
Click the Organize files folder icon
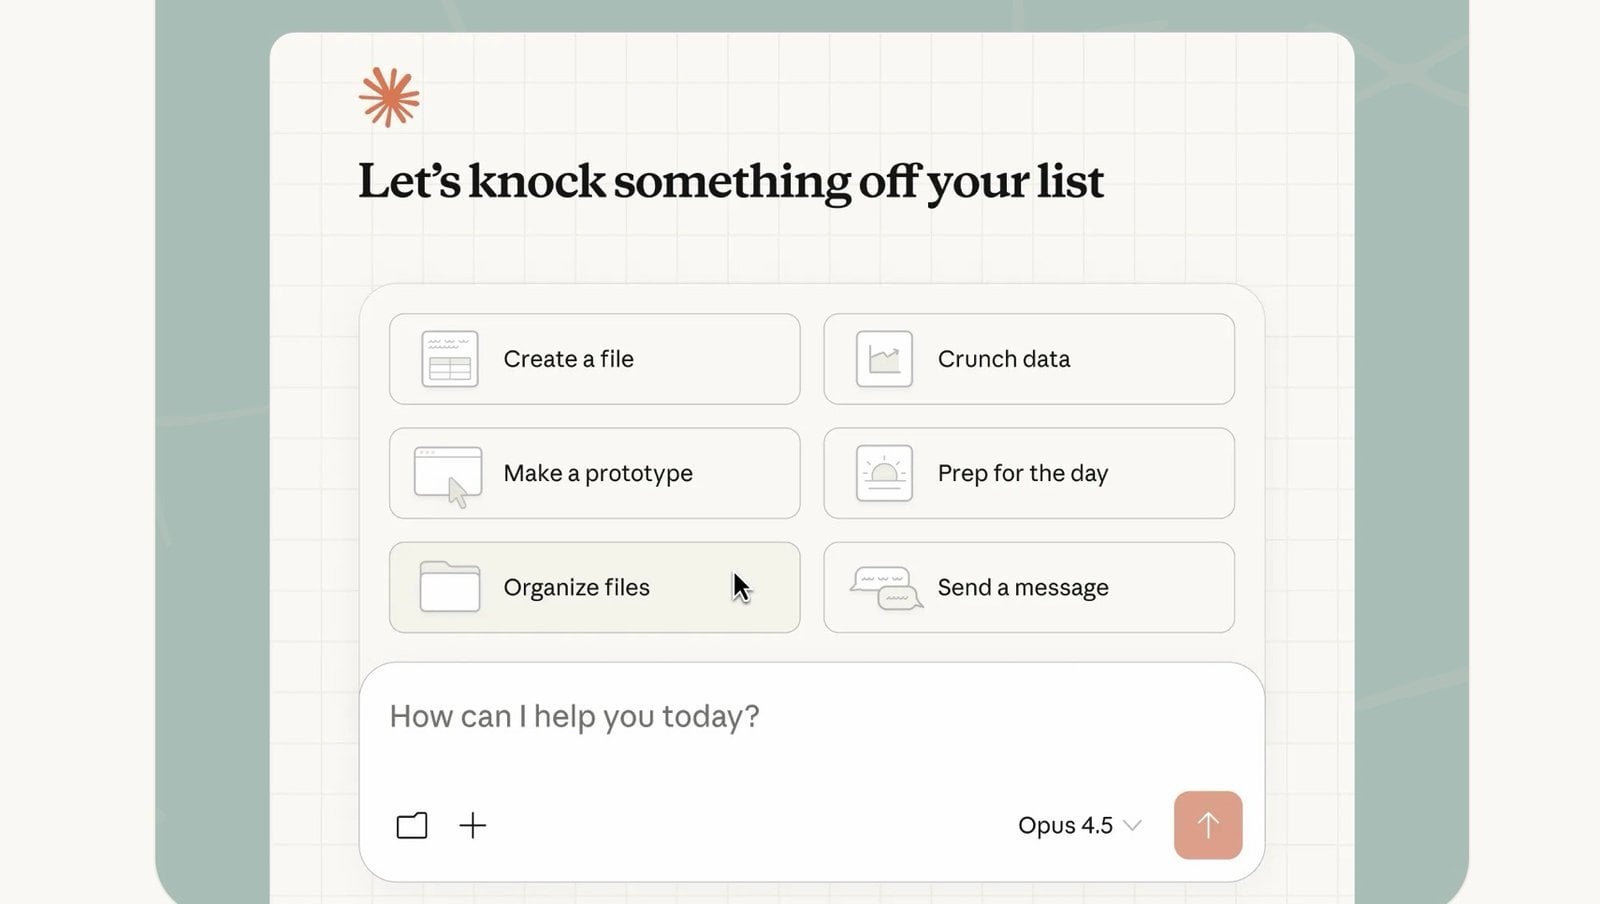448,587
